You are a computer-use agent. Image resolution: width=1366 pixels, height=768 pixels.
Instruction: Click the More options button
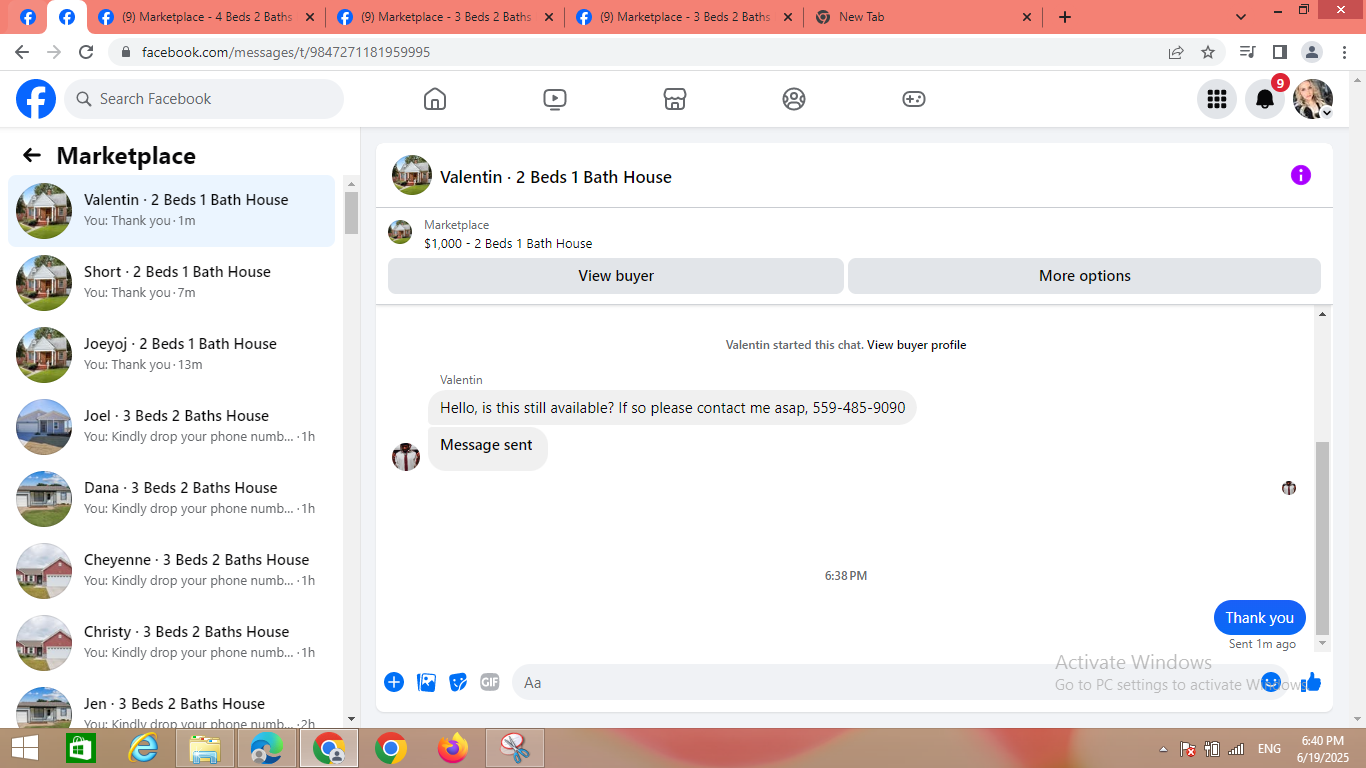1084,276
